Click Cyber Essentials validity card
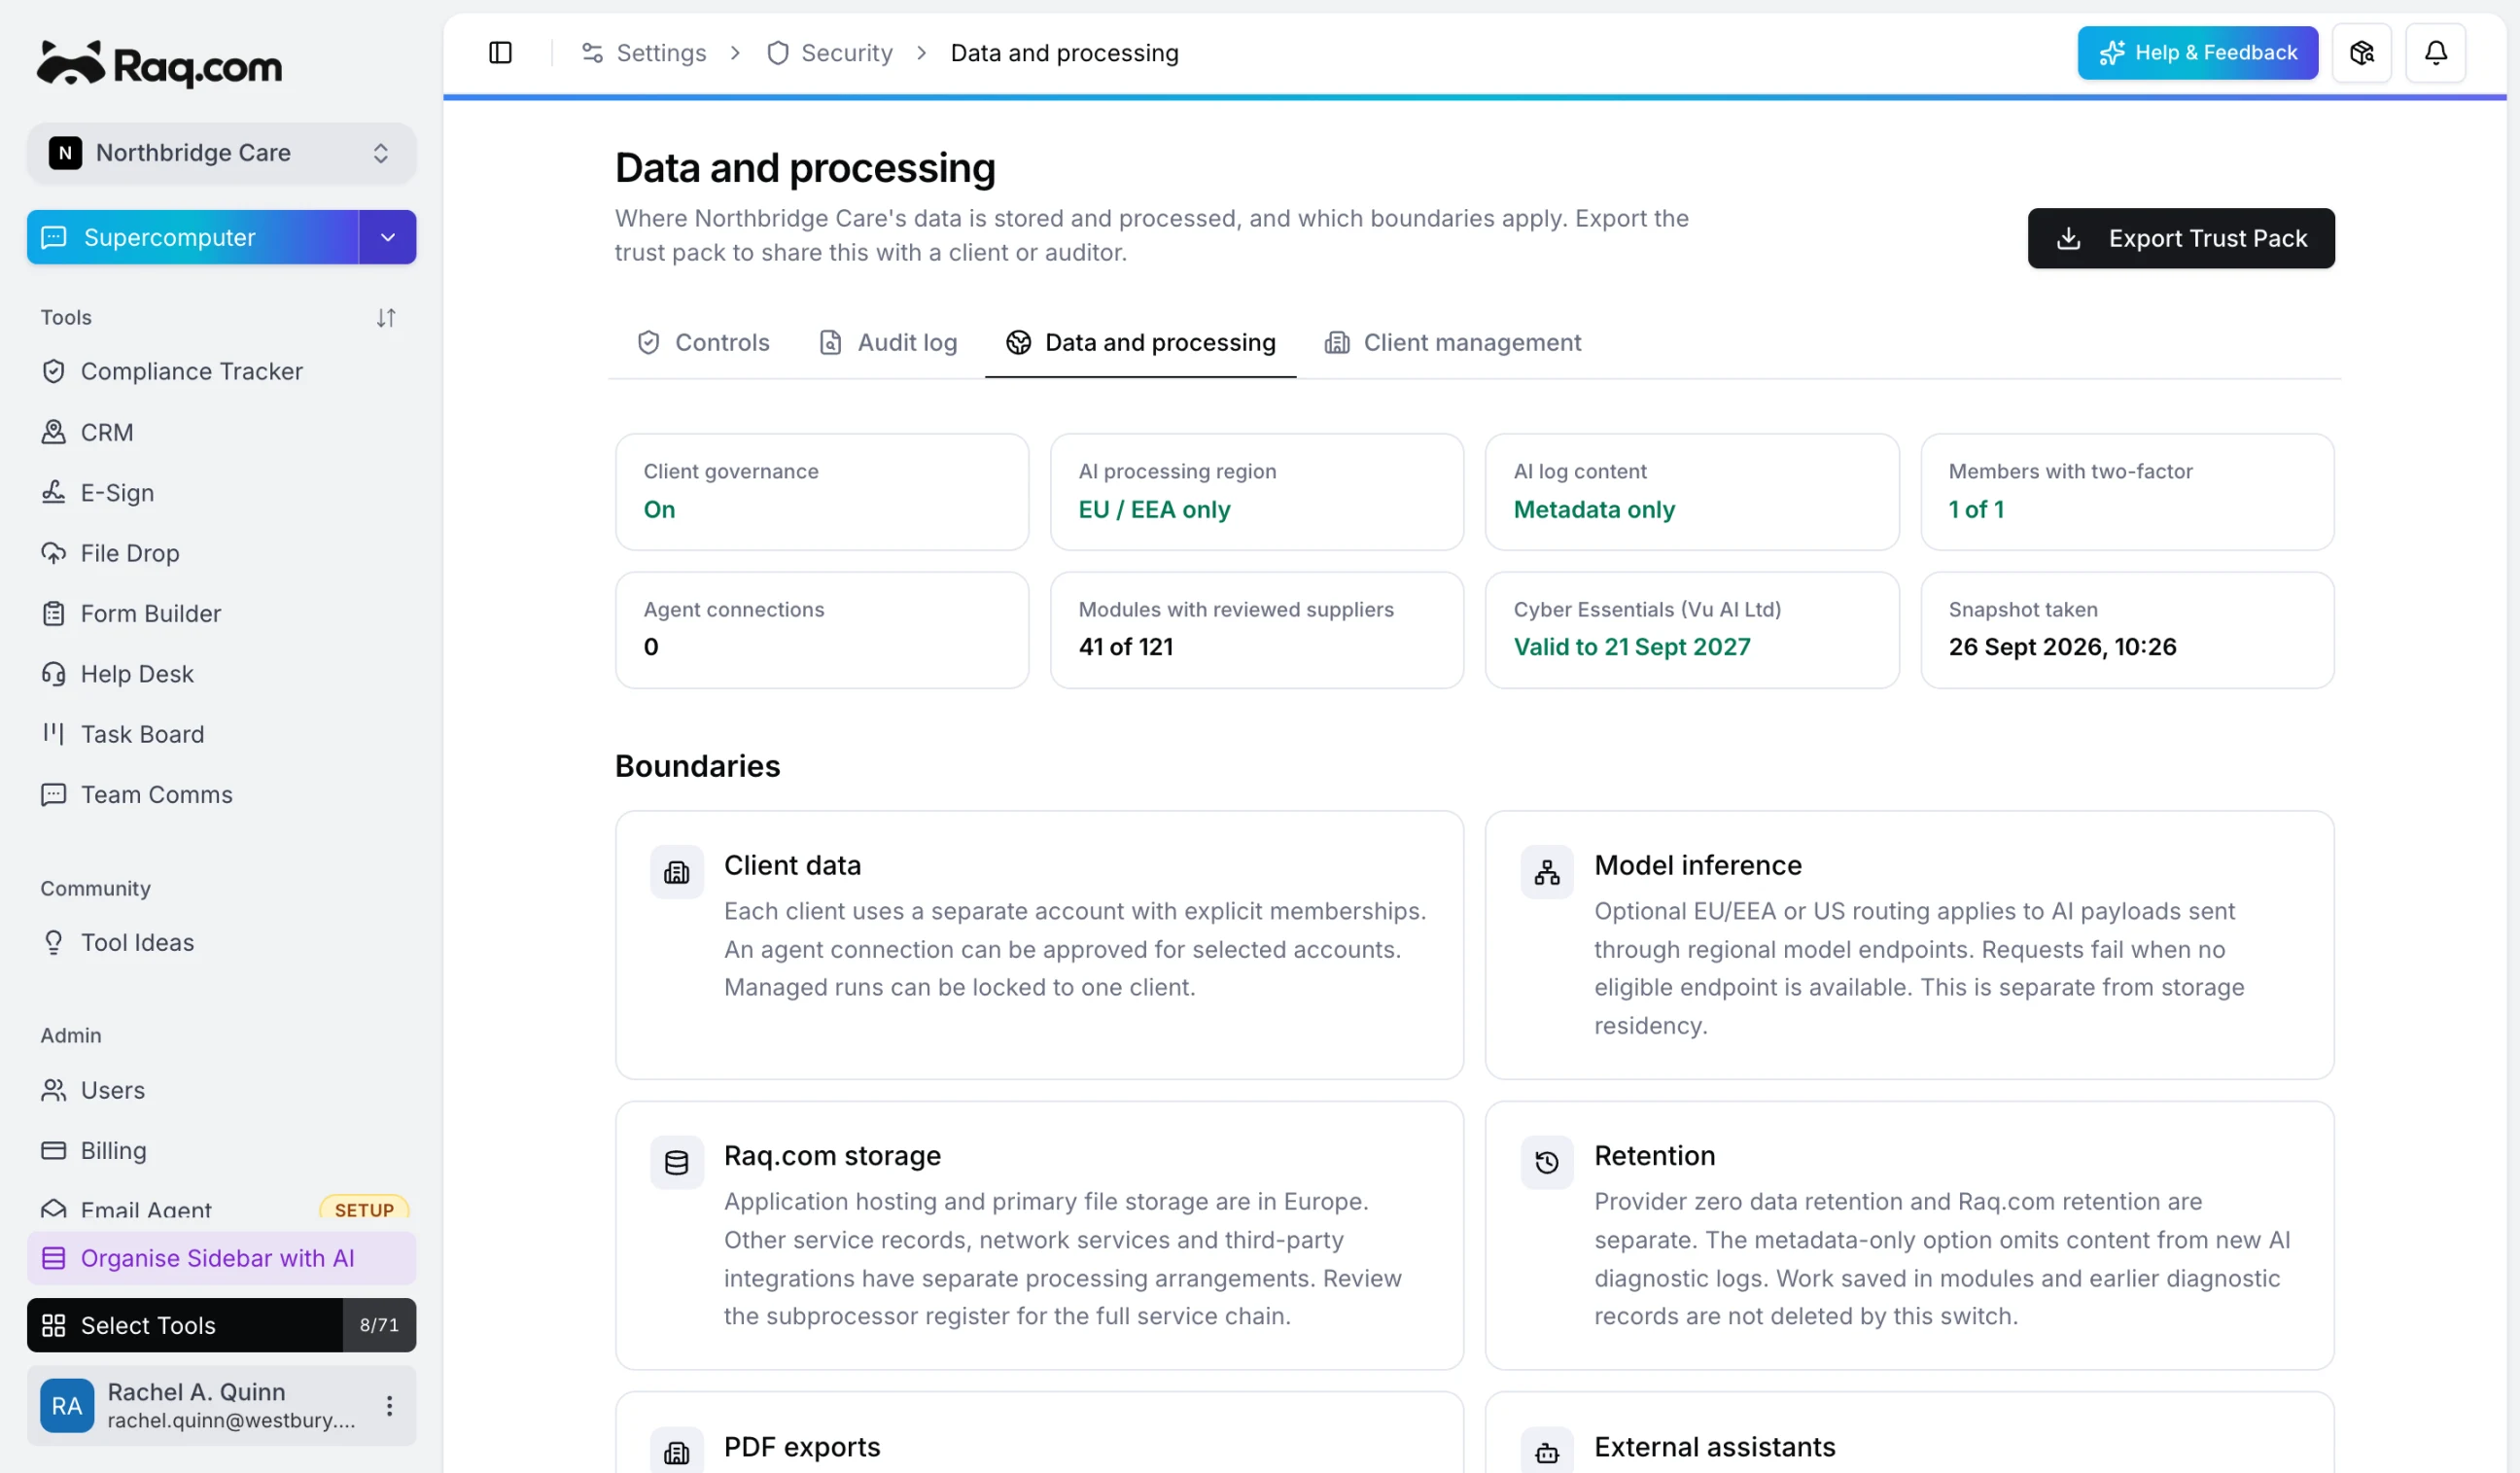The width and height of the screenshot is (2520, 1473). [1692, 629]
